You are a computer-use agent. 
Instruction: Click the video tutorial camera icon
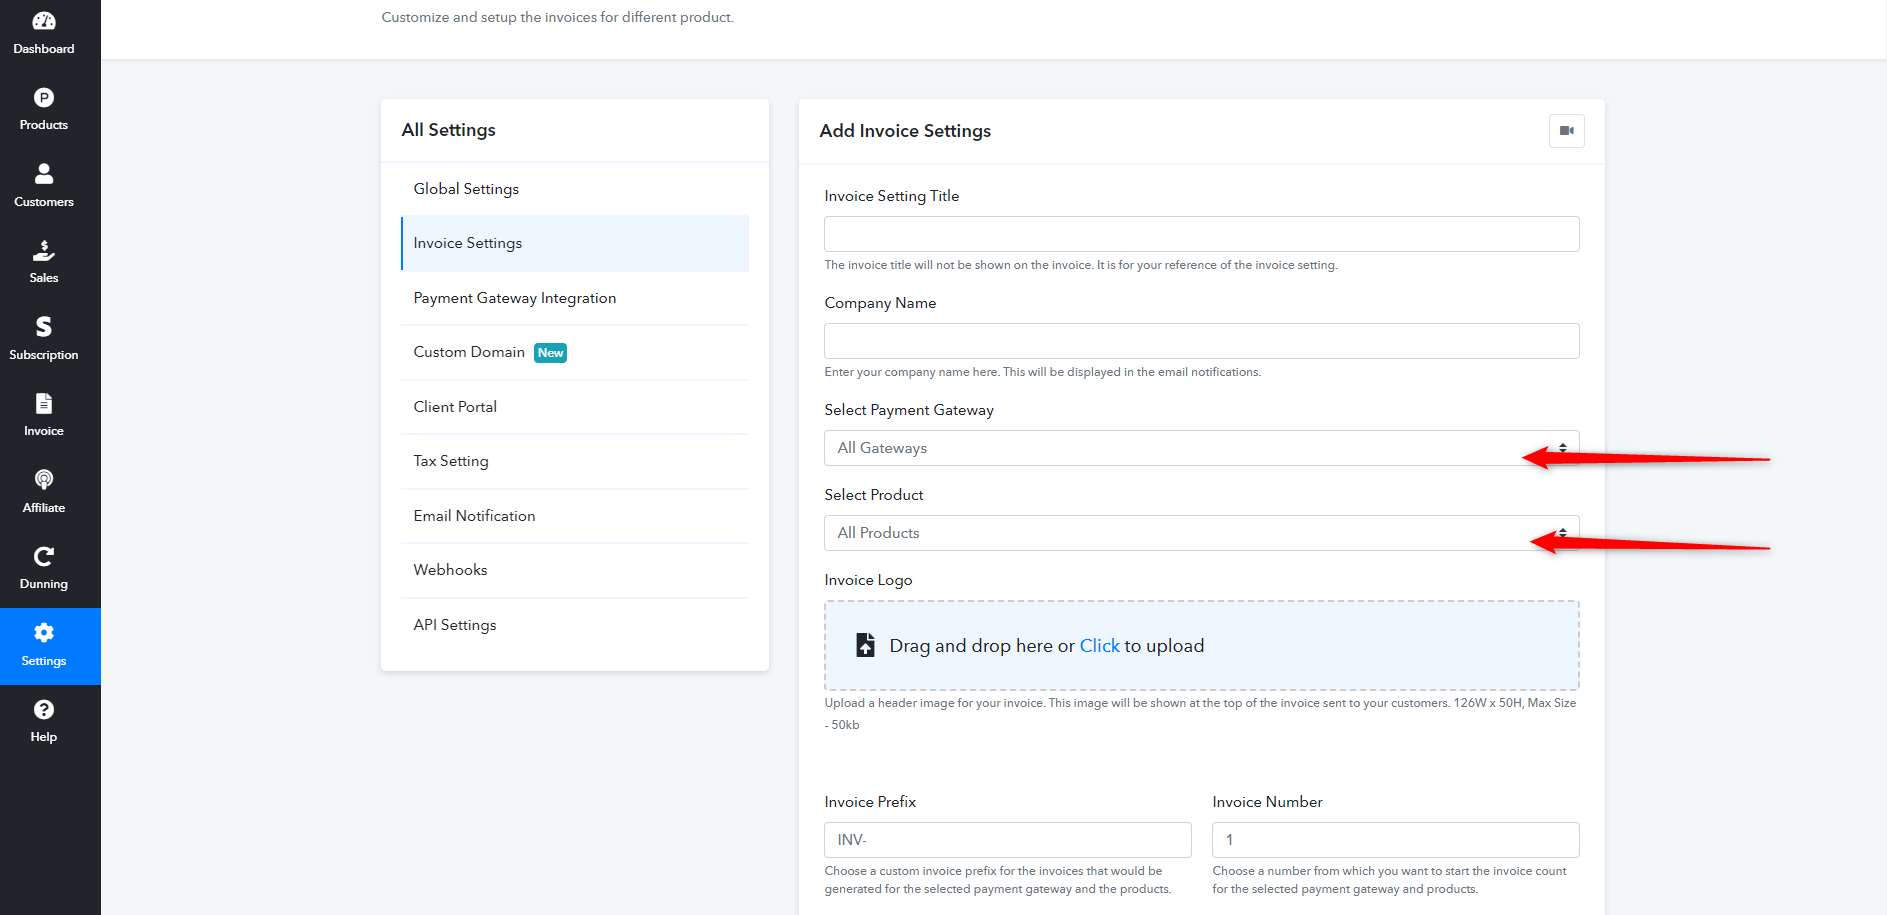[1567, 131]
